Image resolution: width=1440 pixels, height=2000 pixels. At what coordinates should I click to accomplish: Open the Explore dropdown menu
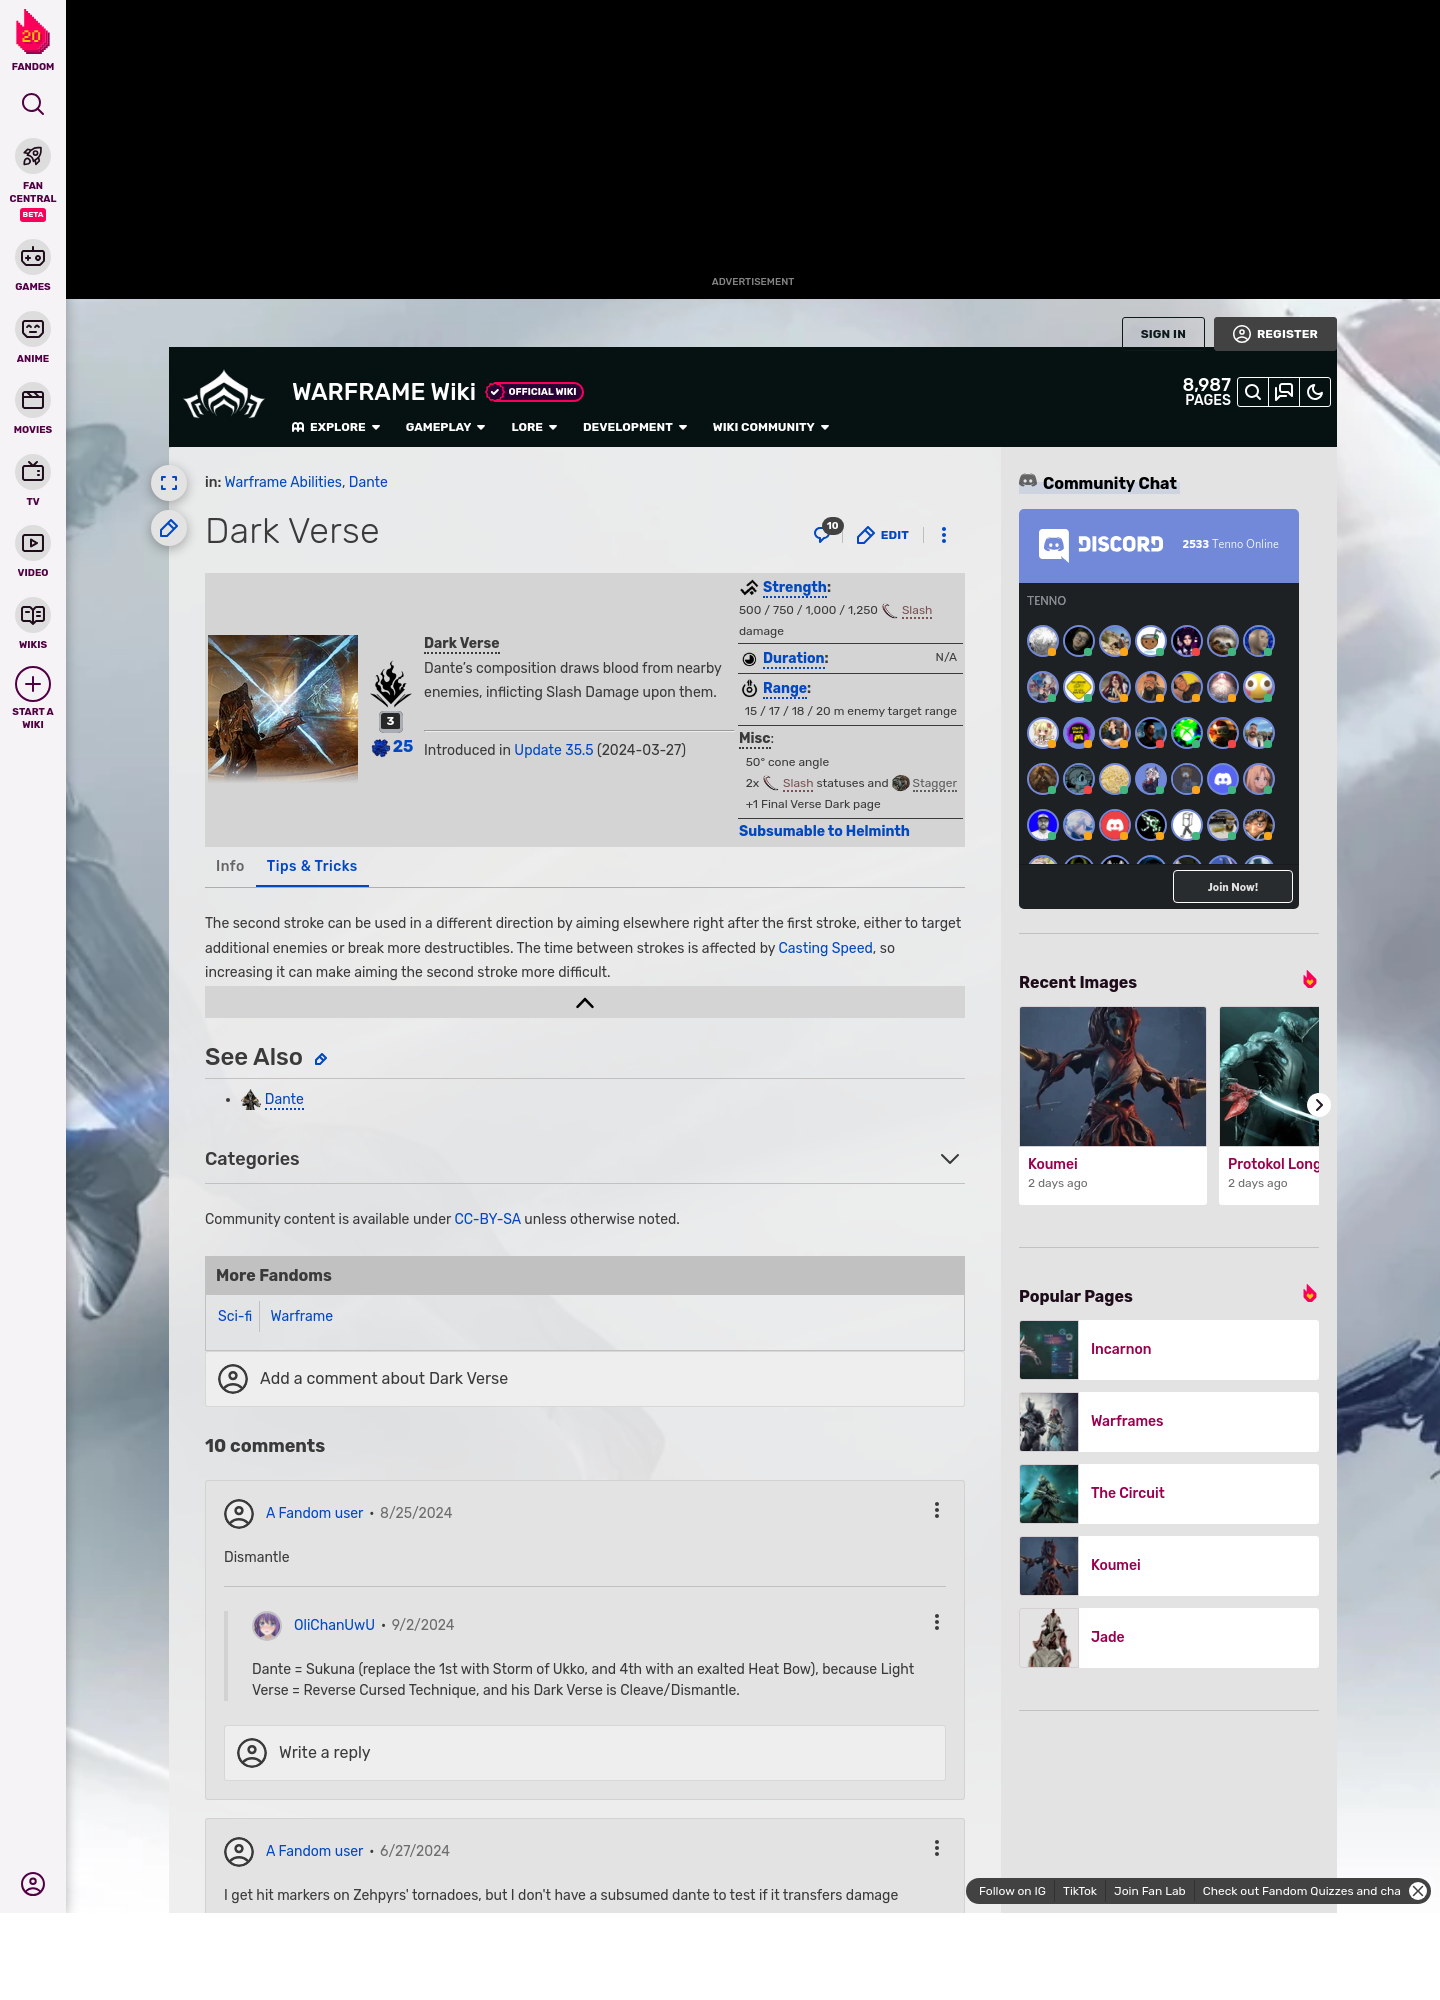tap(336, 427)
